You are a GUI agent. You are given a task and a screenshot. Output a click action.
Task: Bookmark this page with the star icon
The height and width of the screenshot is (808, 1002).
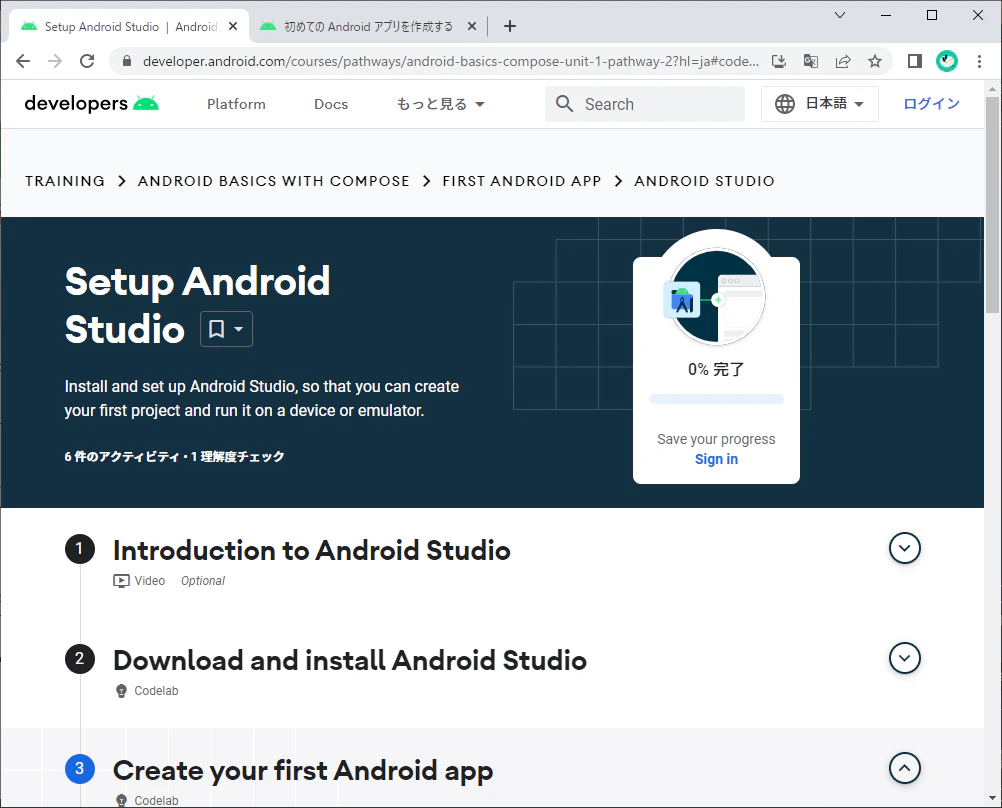point(875,61)
